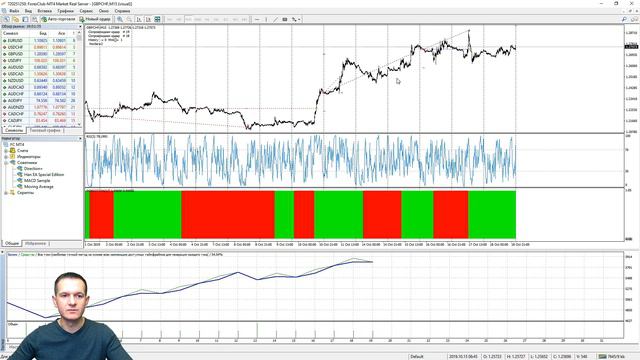The height and width of the screenshot is (360, 640).
Task: Select USDCHF row in Market Watch
Action: tap(39, 47)
